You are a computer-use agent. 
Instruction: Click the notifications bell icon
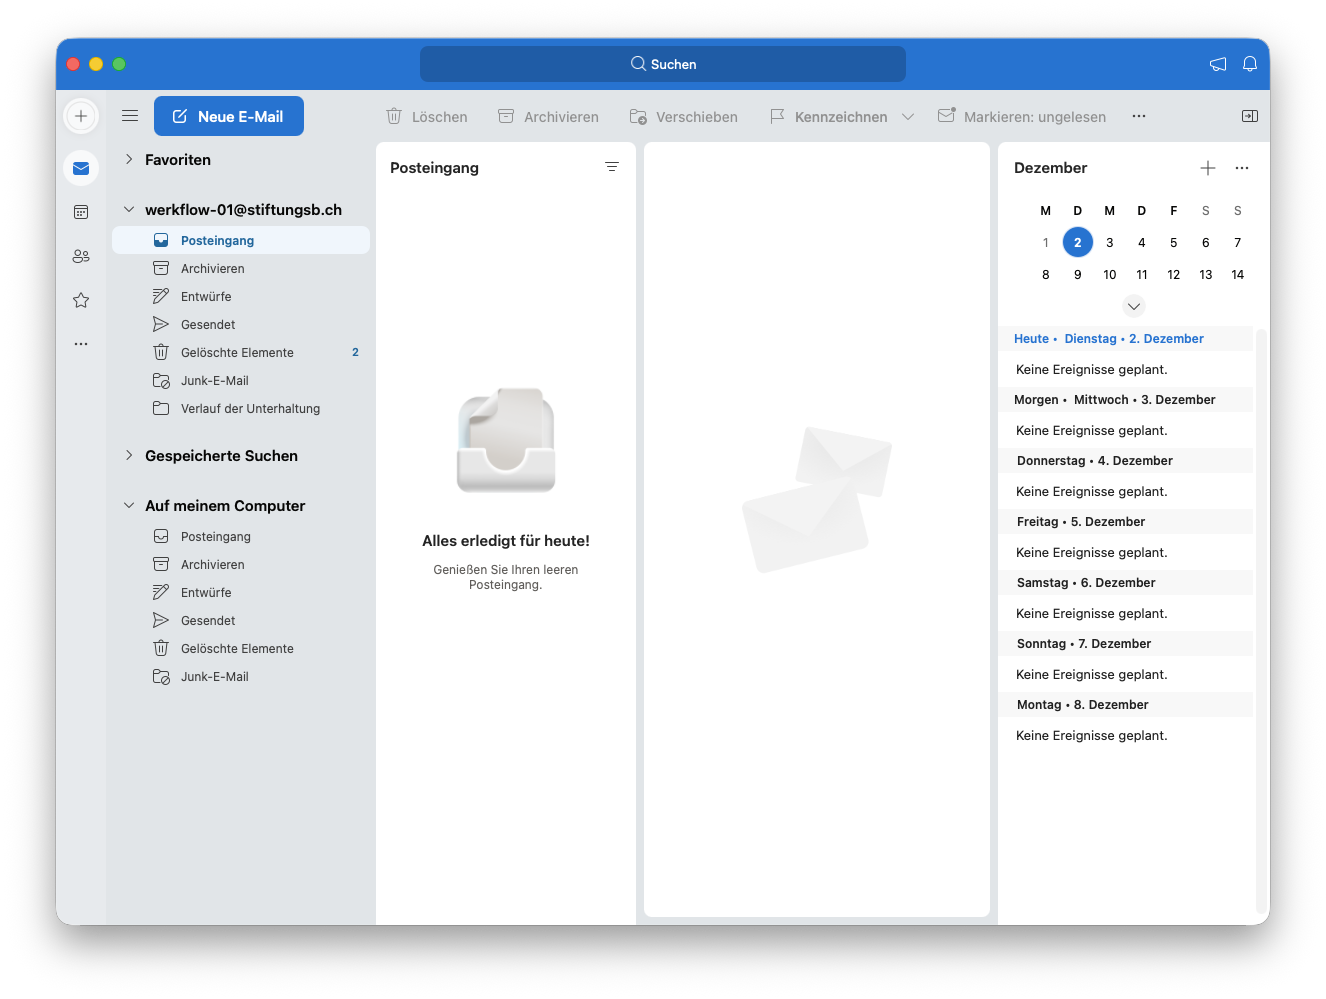coord(1249,64)
